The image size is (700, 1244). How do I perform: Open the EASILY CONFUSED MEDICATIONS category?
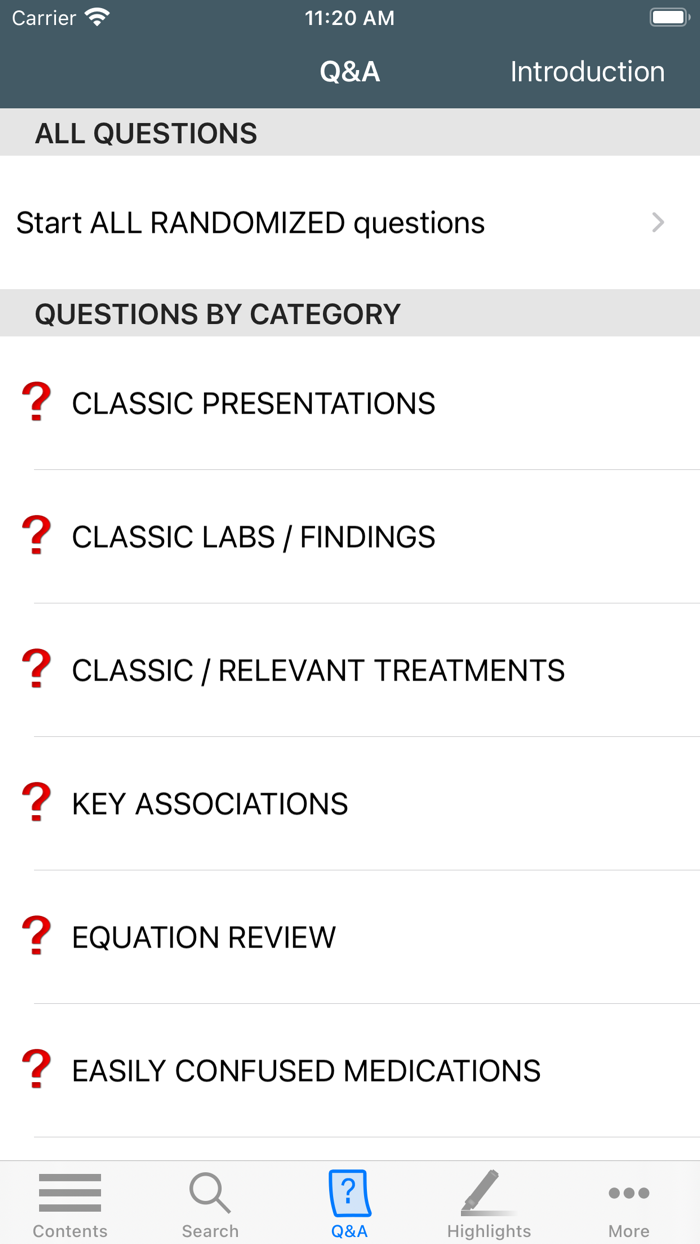coord(305,1070)
